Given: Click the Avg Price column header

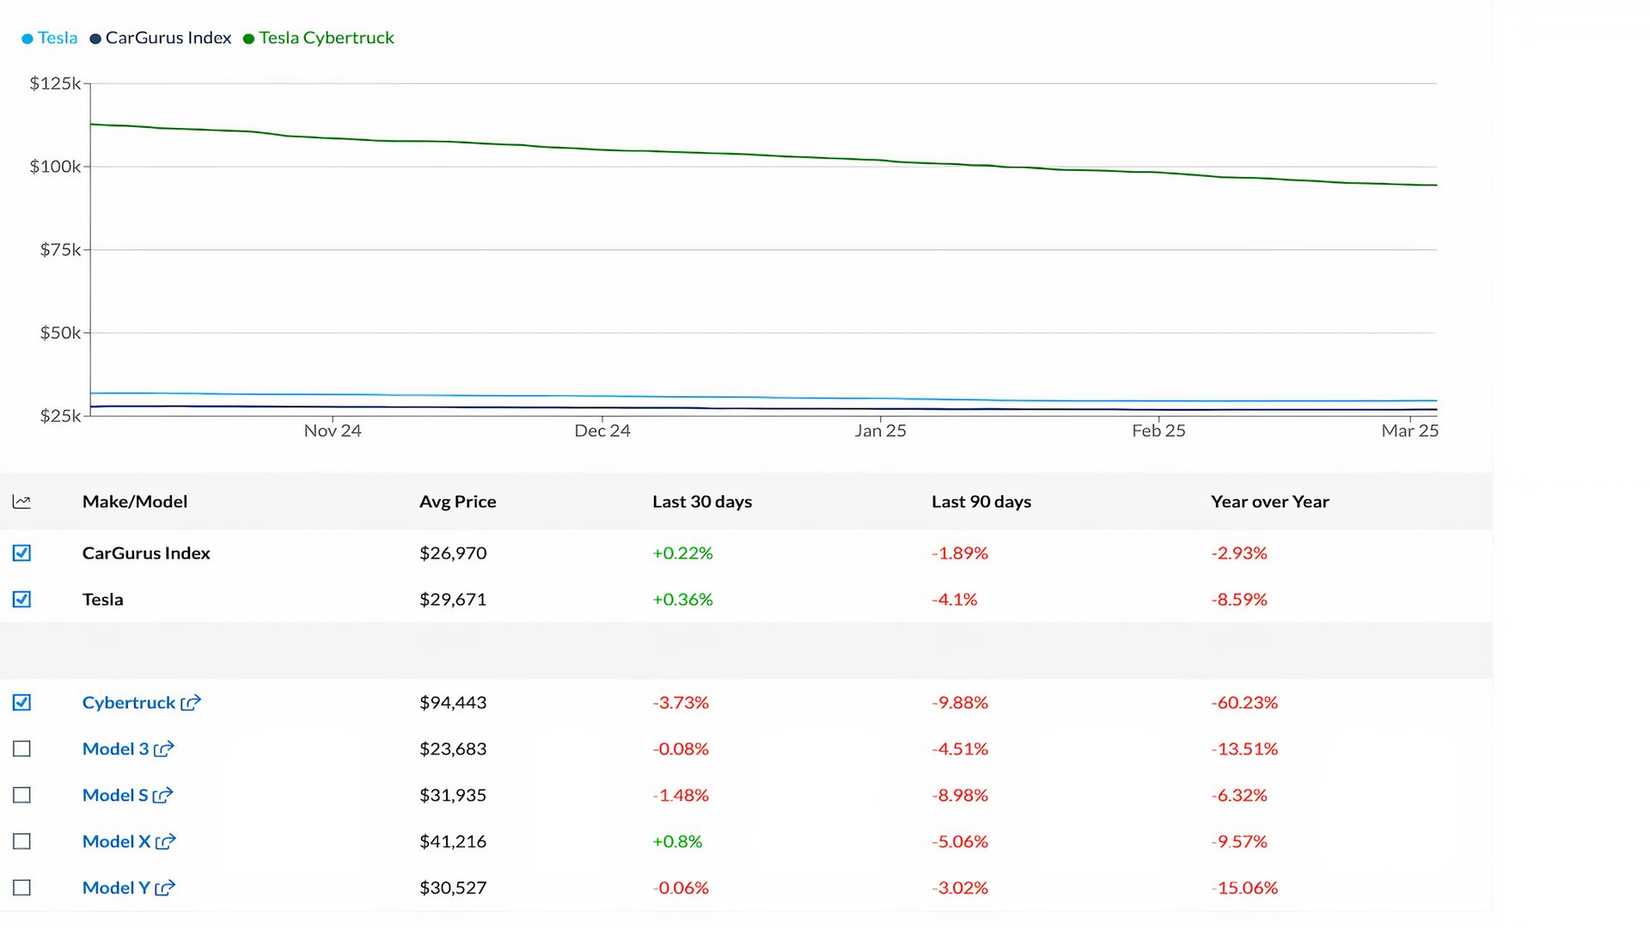Looking at the screenshot, I should pos(458,502).
